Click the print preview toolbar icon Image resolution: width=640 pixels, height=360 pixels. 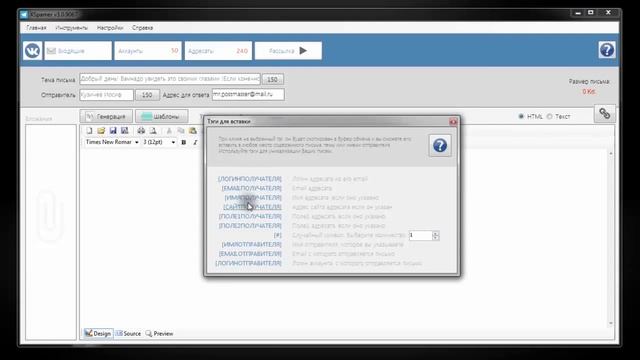[153, 131]
